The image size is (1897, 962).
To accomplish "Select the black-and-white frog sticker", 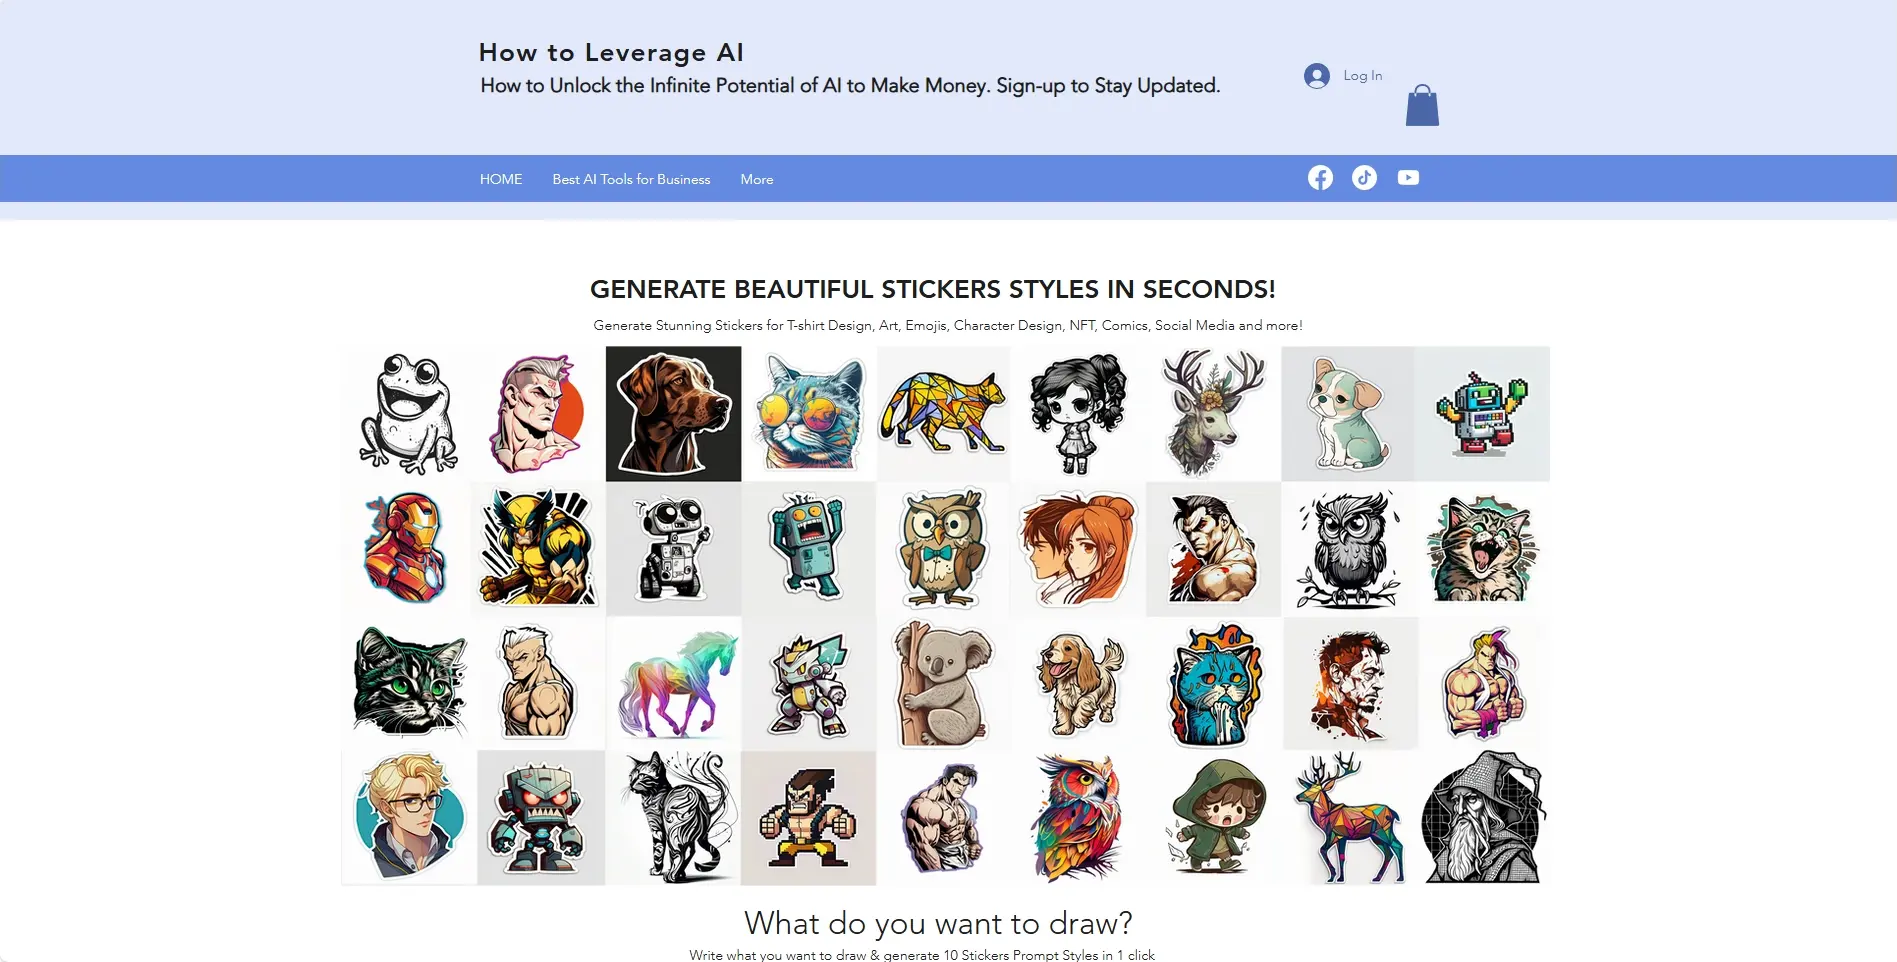I will [408, 414].
